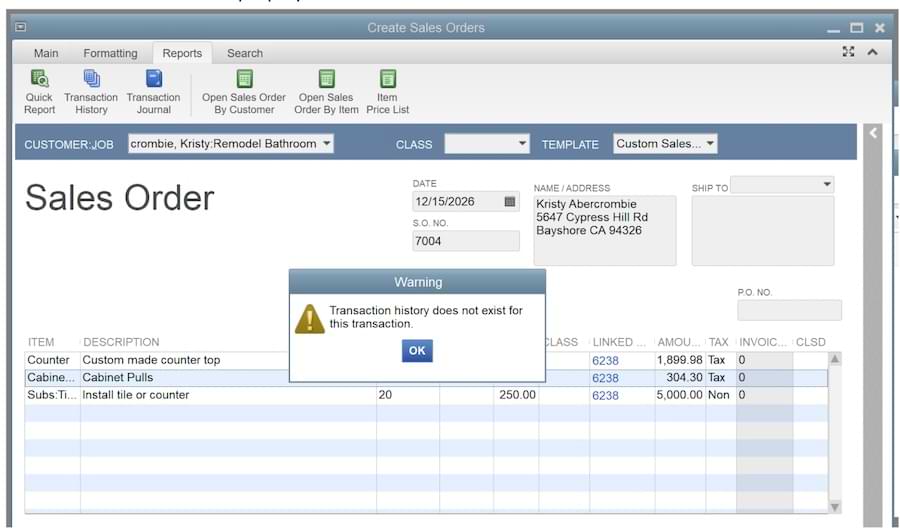
Task: Open Transaction History report
Action: [91, 92]
